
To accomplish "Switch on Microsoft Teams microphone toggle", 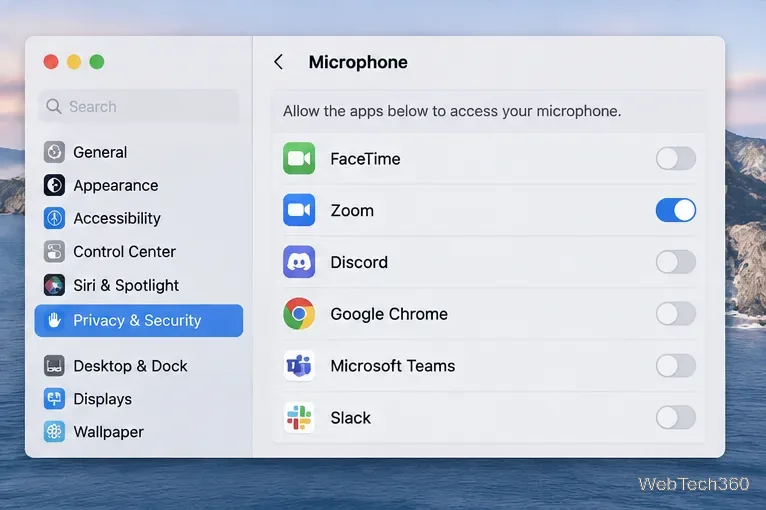I will coord(676,365).
